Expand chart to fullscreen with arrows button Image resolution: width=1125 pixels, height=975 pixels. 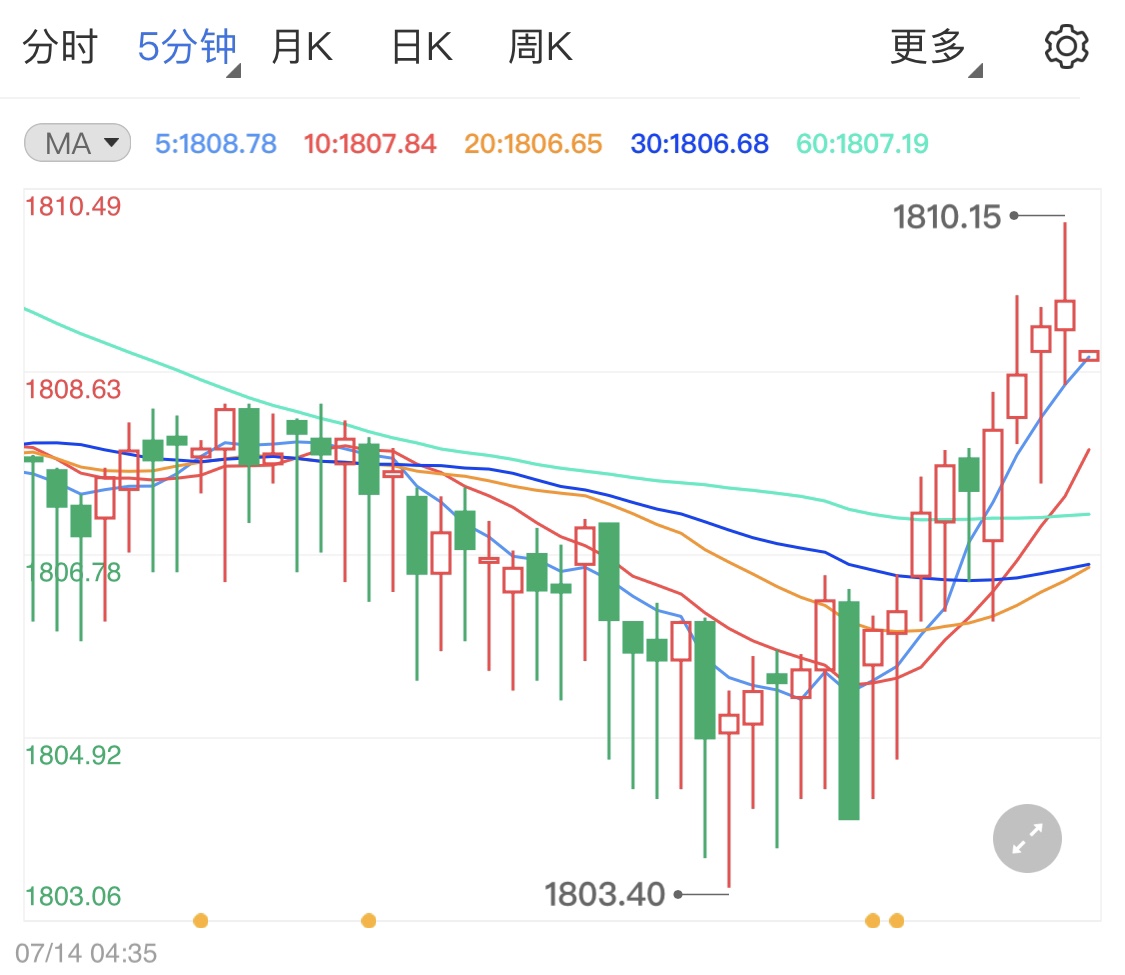(x=1027, y=838)
